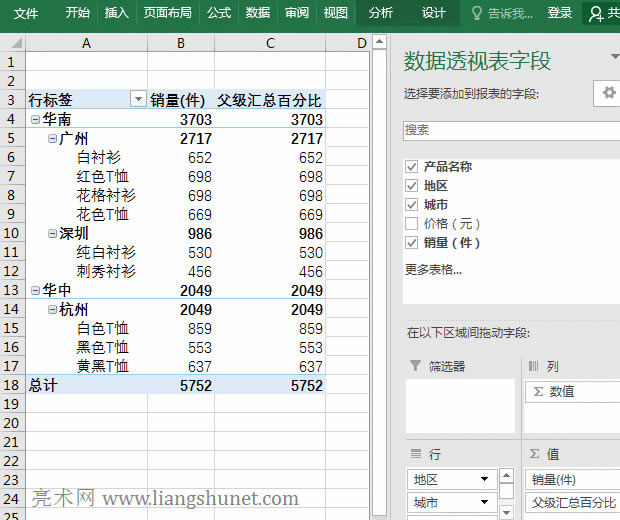Image resolution: width=620 pixels, height=520 pixels.
Task: Collapse the 广州 group minus icon
Action: tap(52, 139)
